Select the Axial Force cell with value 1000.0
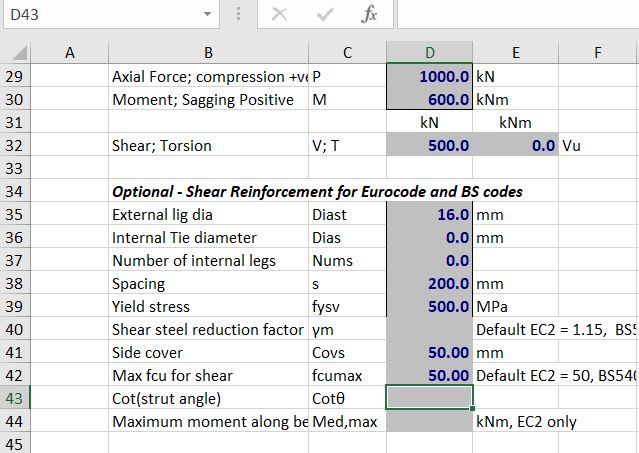 coord(429,76)
